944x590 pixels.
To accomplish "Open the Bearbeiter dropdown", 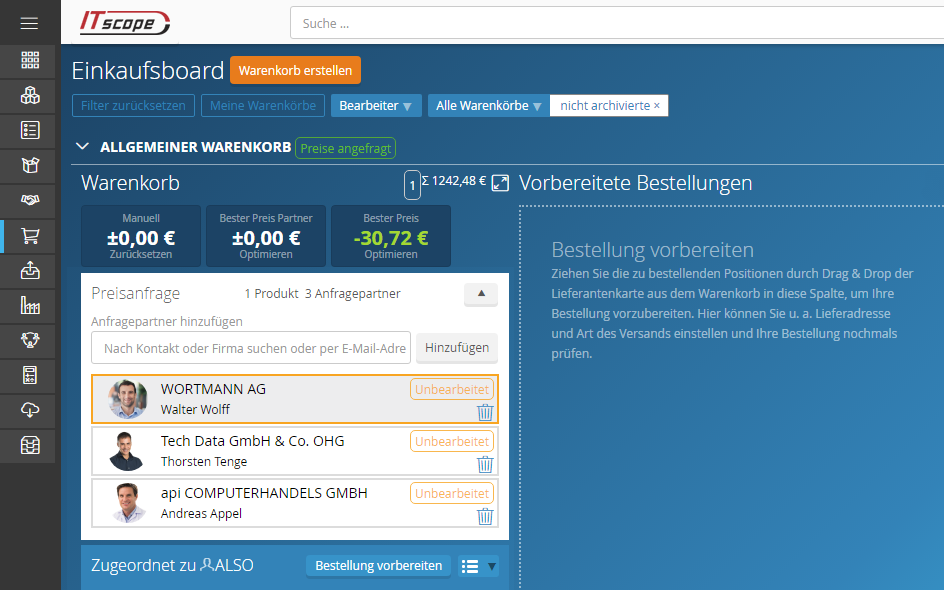I will click(x=376, y=106).
